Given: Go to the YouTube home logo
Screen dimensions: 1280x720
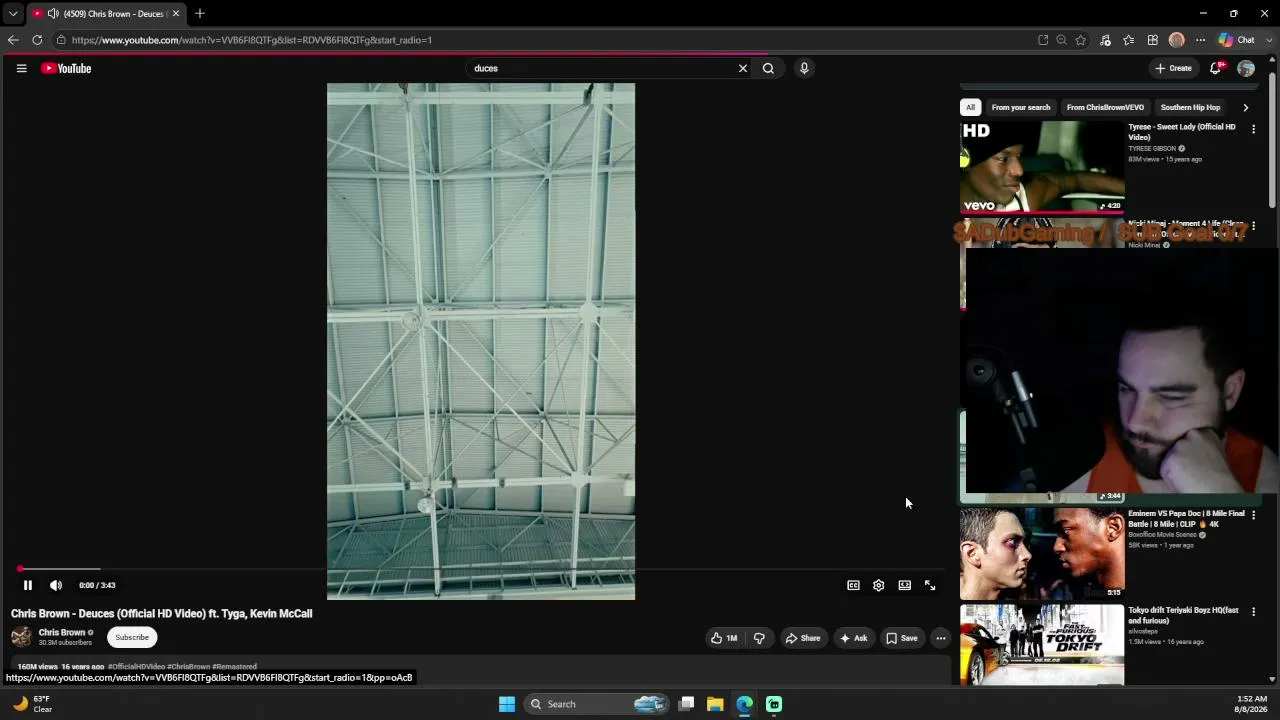Looking at the screenshot, I should (66, 68).
